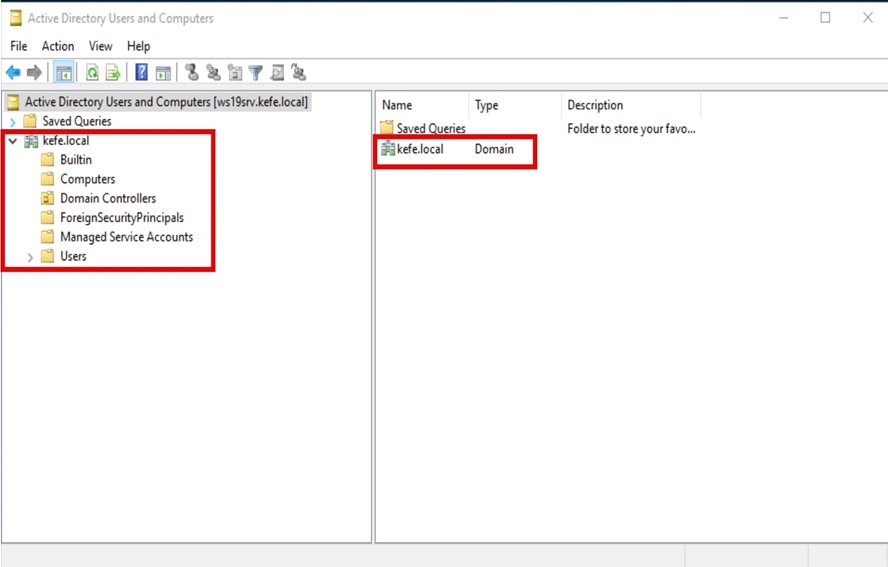The image size is (888, 567).
Task: Toggle Show/Hide Action Pane toolbar icon
Action: [163, 73]
